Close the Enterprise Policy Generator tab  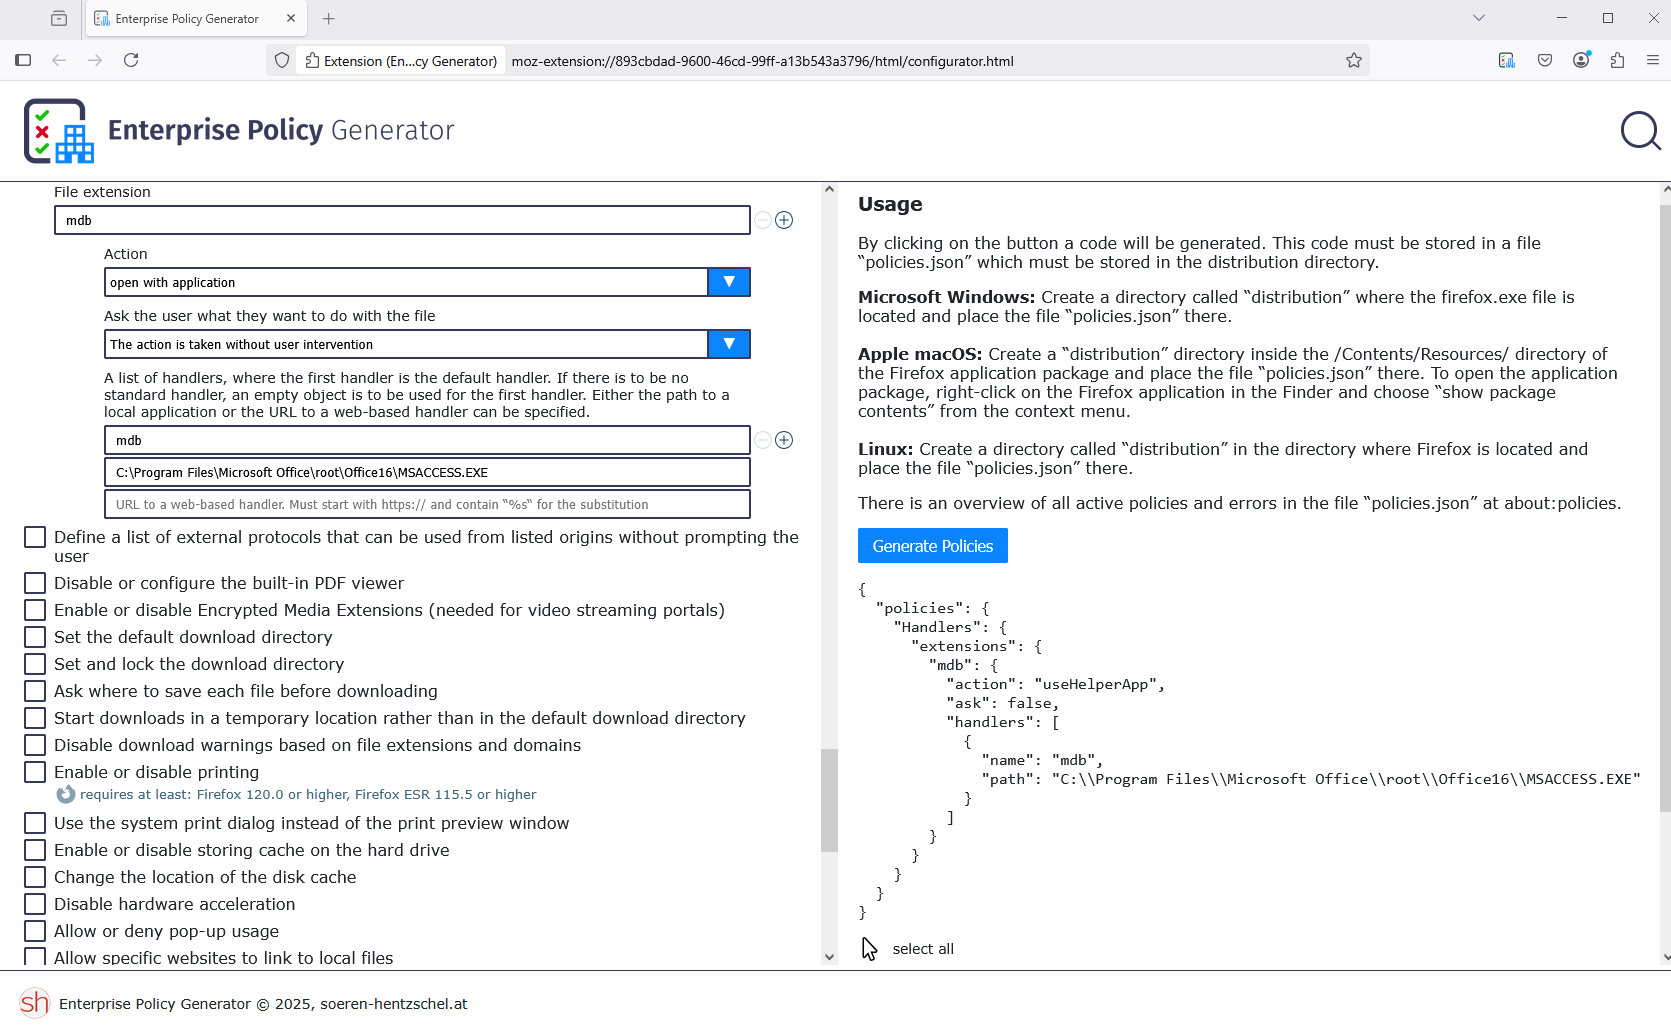click(291, 18)
